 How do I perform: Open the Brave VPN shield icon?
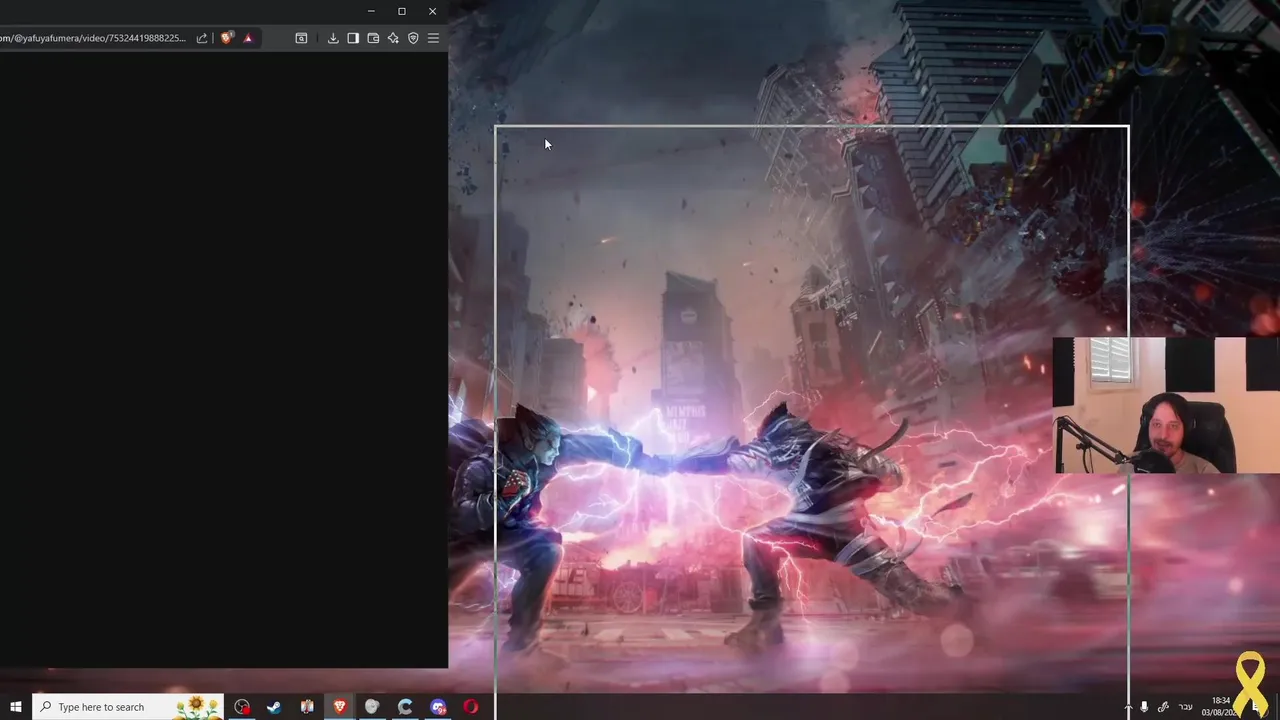(413, 38)
